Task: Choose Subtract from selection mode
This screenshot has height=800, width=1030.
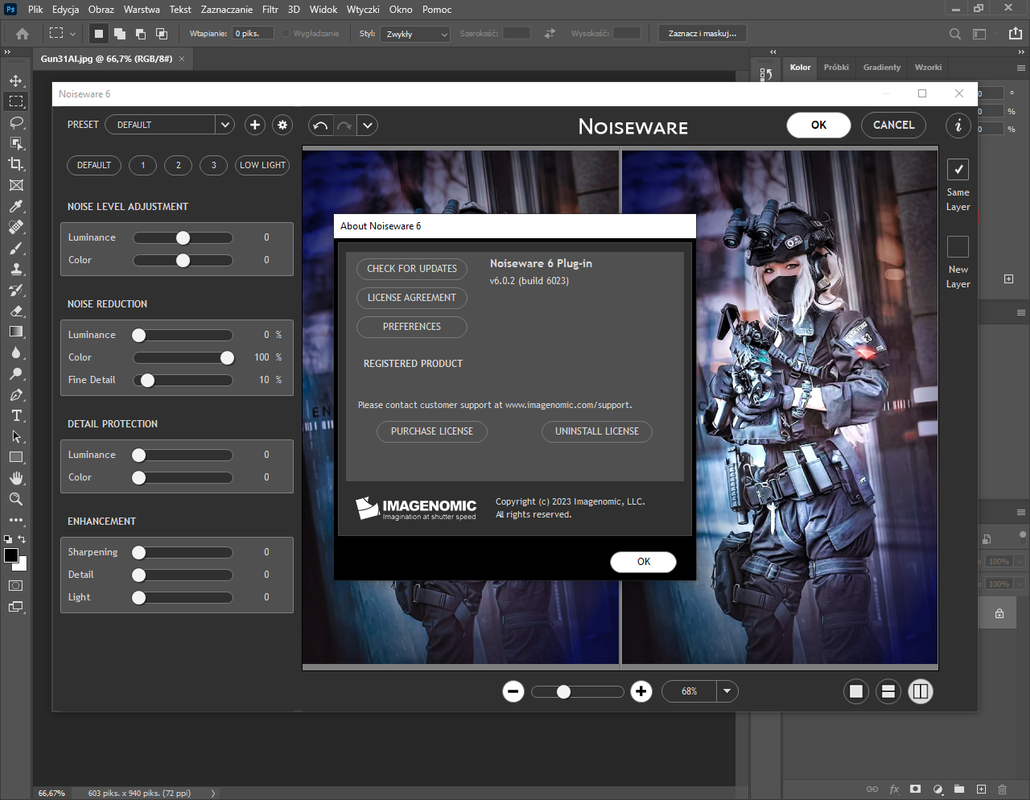Action: coord(141,33)
